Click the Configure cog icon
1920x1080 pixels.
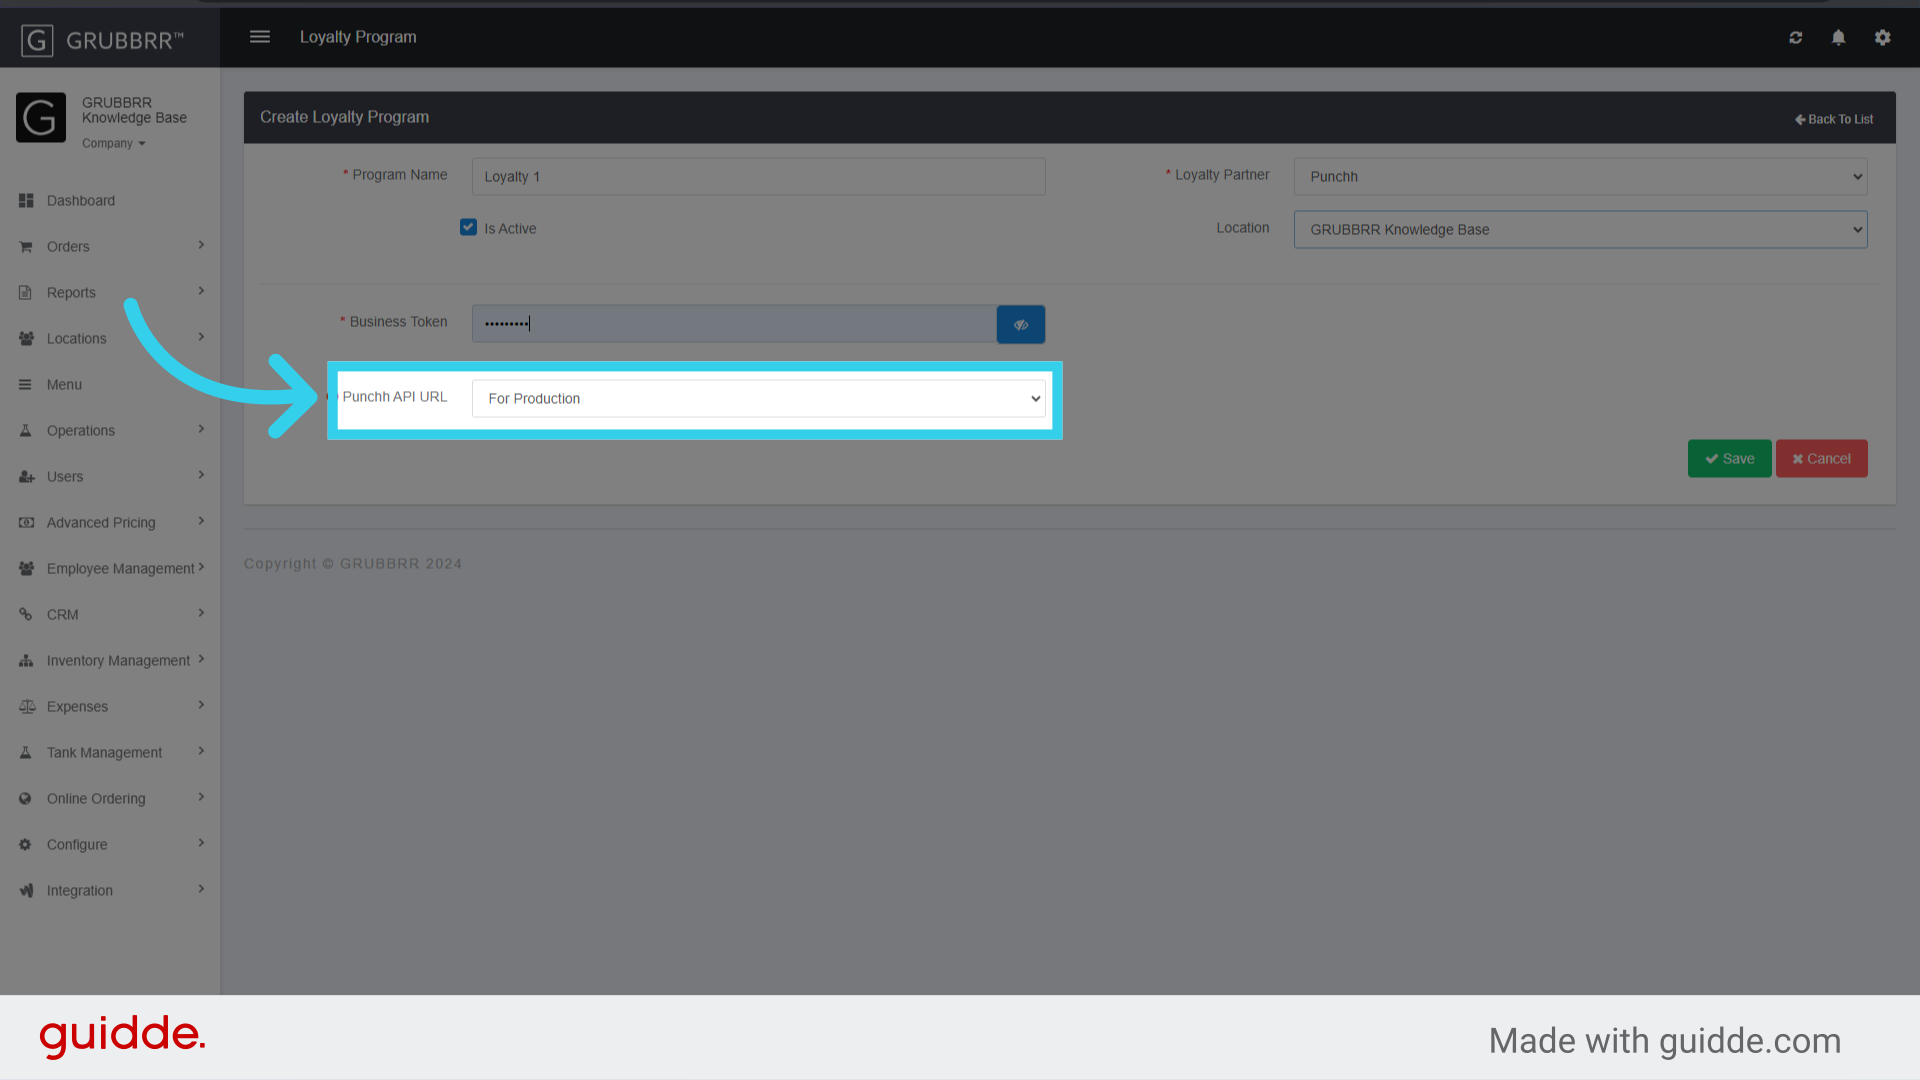click(x=26, y=845)
